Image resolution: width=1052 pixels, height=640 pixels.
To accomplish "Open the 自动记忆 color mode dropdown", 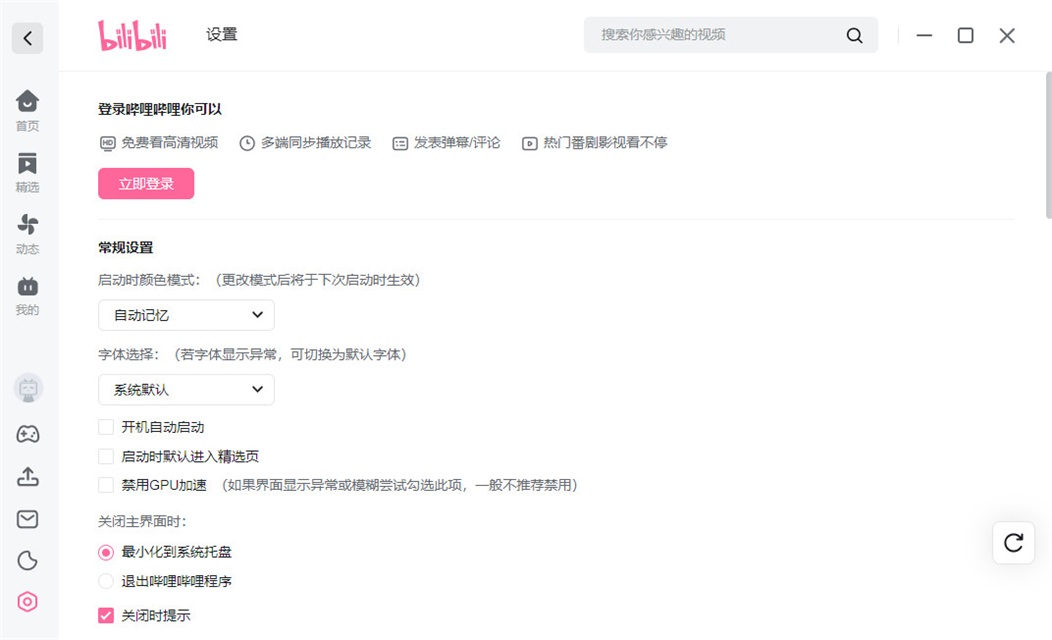I will (x=186, y=315).
